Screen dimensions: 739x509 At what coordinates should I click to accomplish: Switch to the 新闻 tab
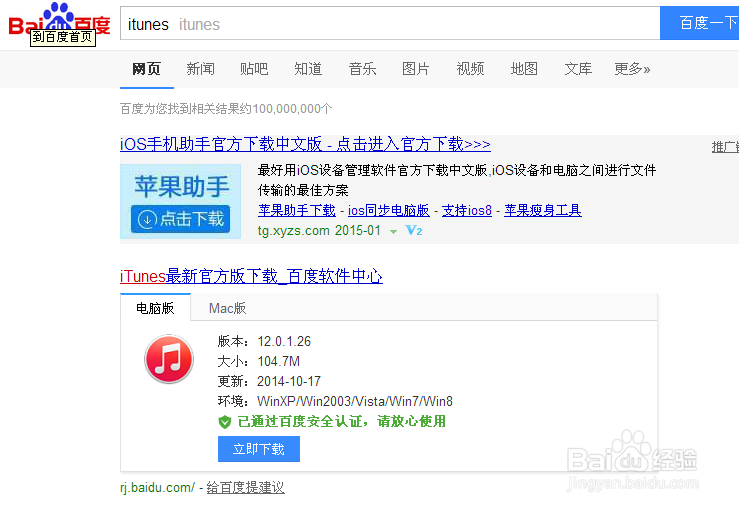pyautogui.click(x=200, y=69)
